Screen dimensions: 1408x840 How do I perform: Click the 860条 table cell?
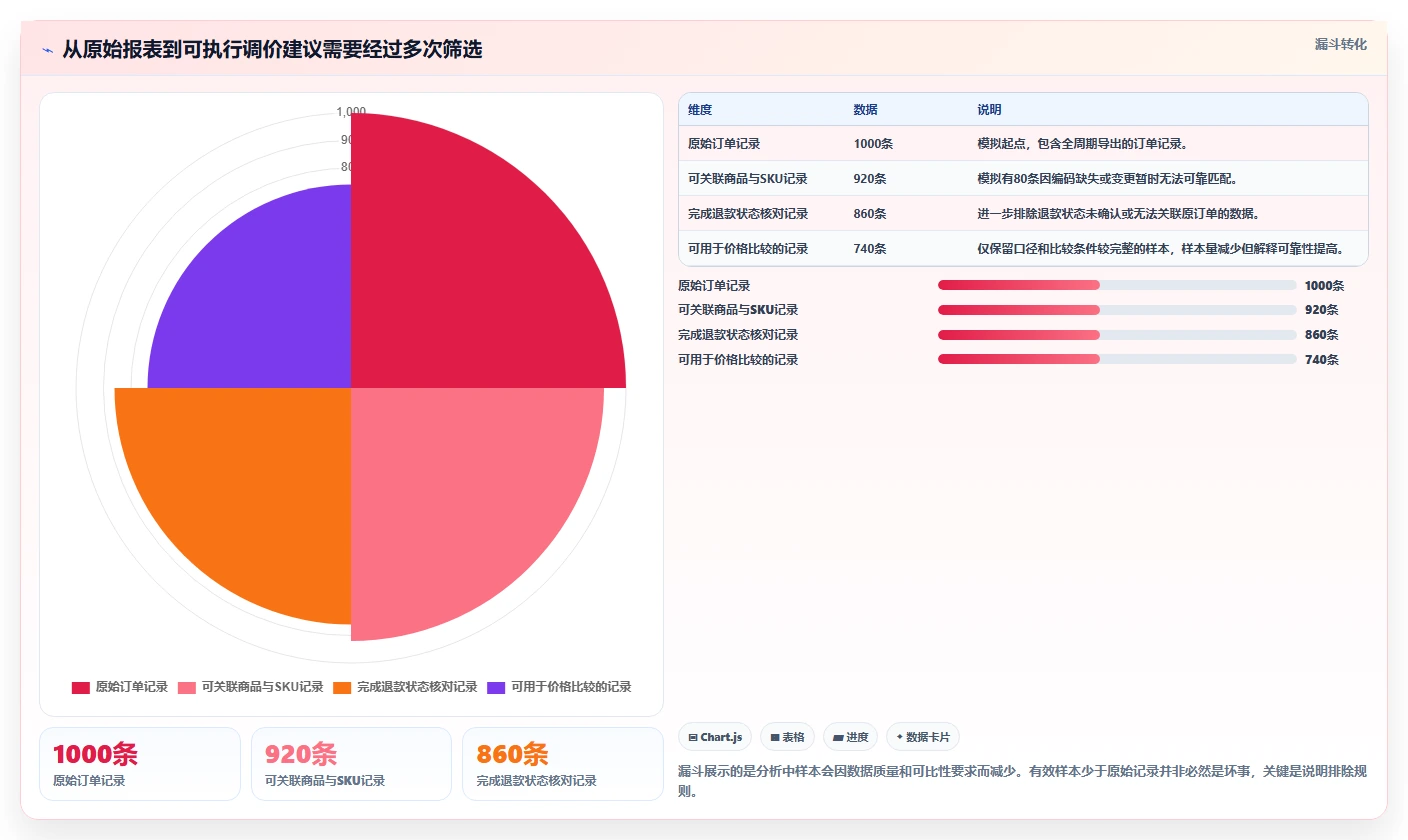coord(869,213)
